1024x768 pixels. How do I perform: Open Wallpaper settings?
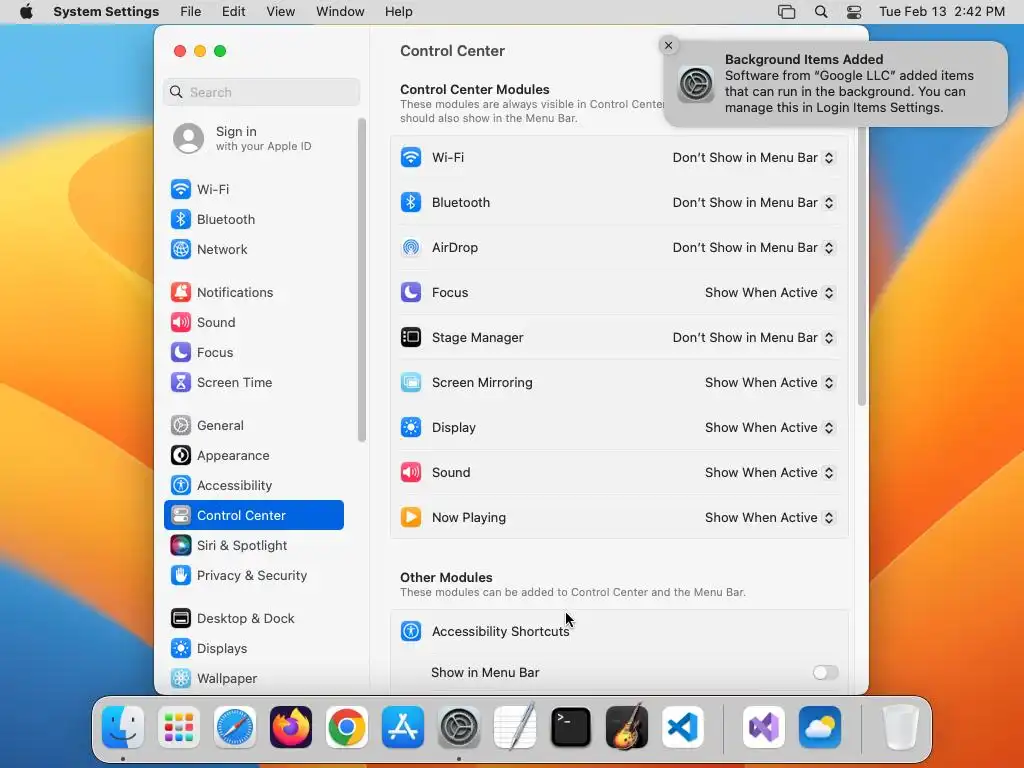[253, 679]
